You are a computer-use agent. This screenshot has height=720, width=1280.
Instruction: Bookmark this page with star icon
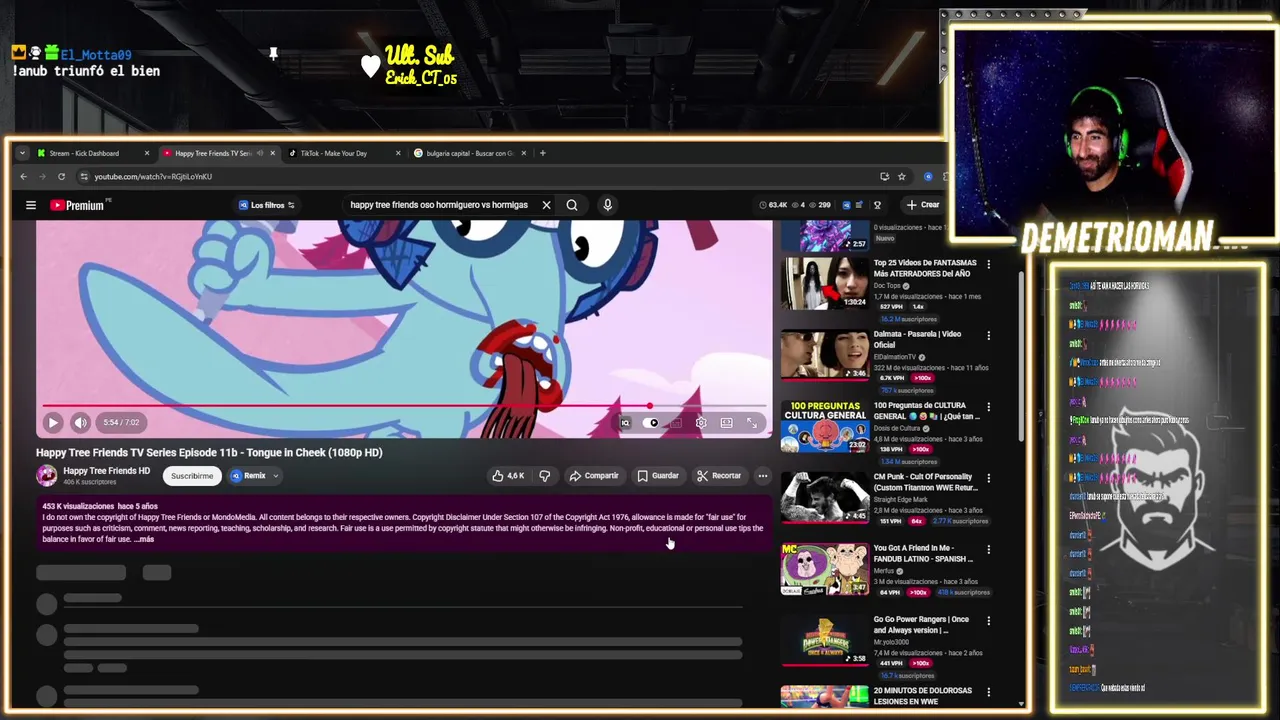coord(902,177)
